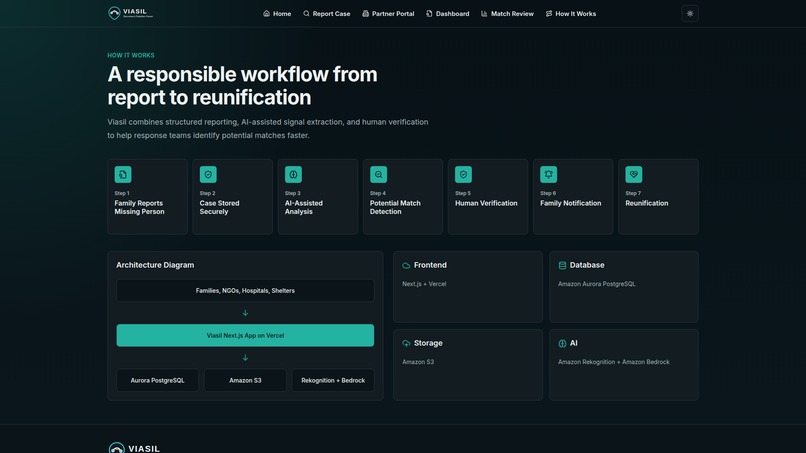Click the arrow below Families box

click(x=245, y=313)
